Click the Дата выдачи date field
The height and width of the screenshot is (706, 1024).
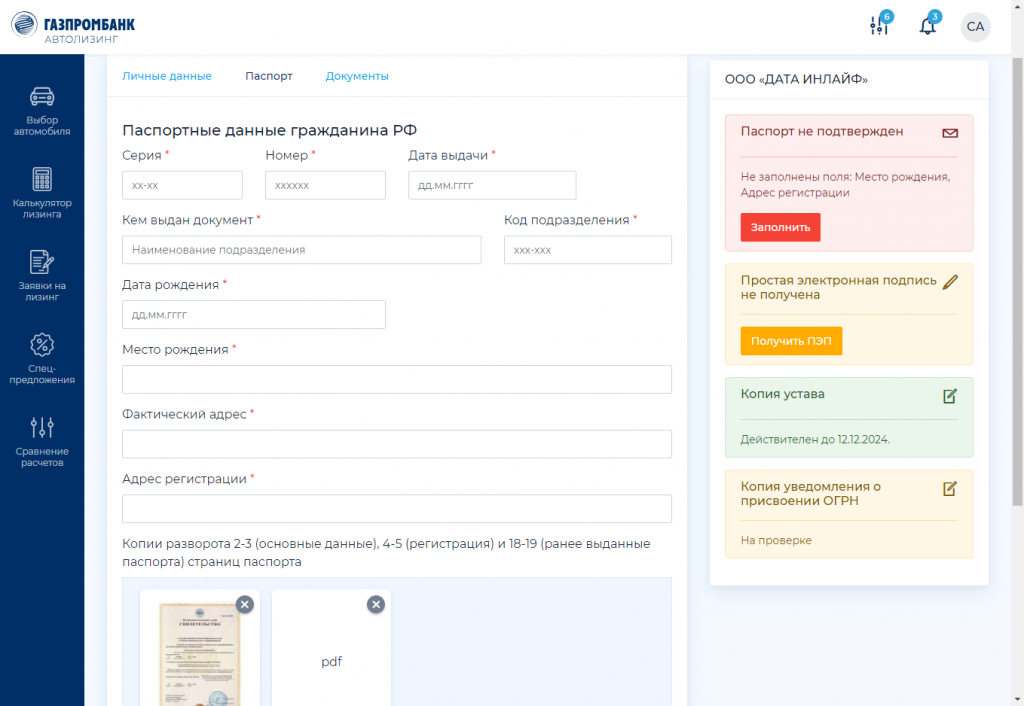click(x=492, y=185)
